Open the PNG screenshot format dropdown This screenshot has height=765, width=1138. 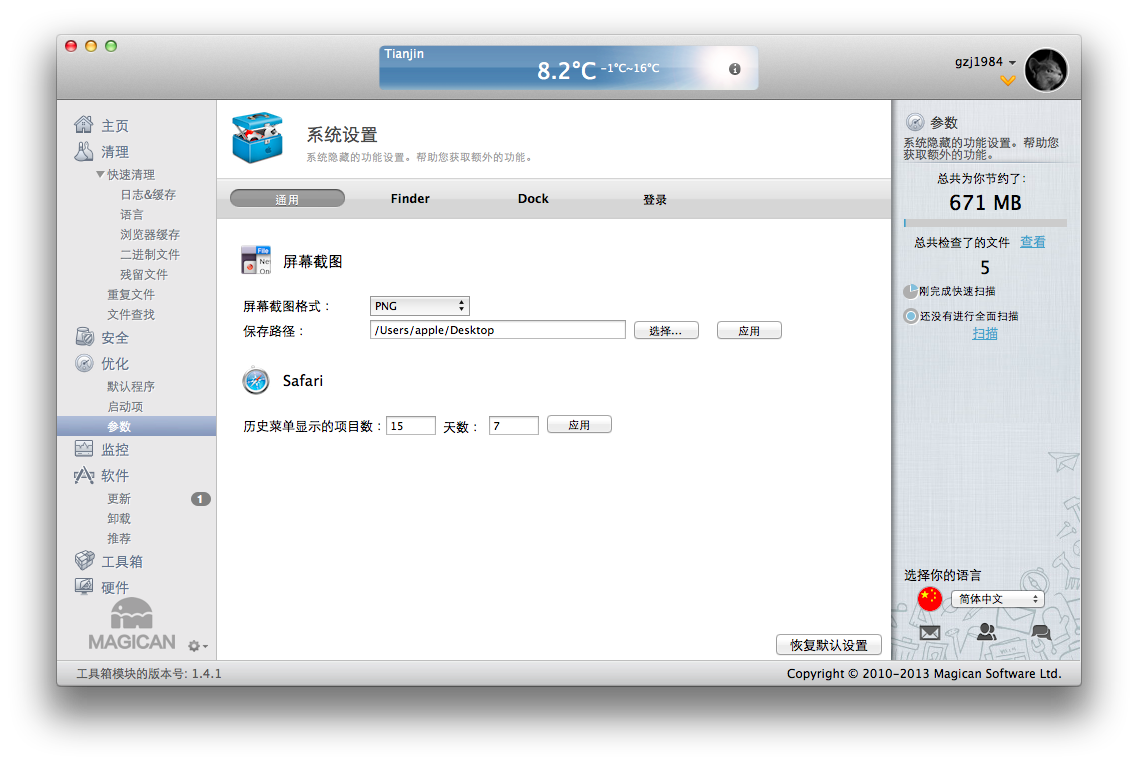(419, 306)
